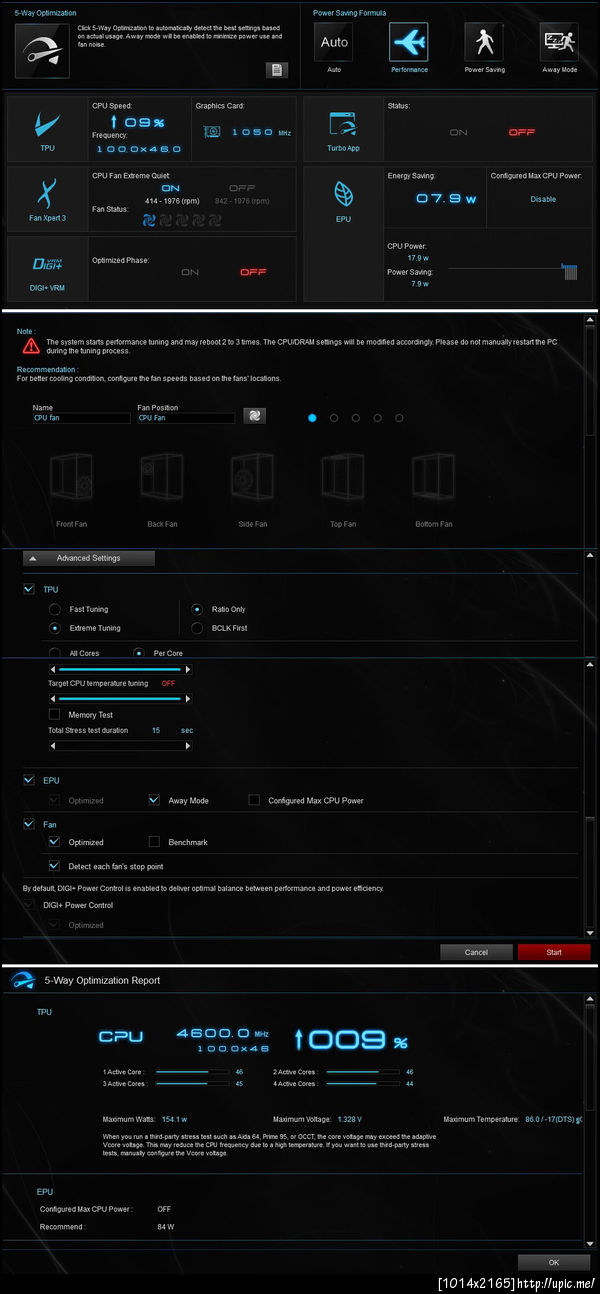Switch CPU Fan Extreme Quiet to ON

click(171, 188)
